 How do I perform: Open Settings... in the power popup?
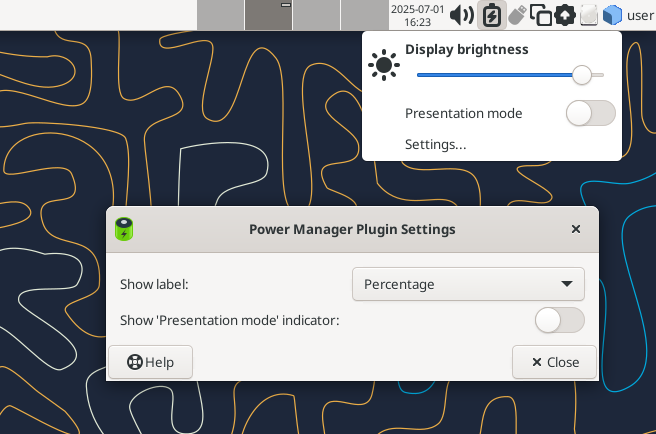click(435, 144)
